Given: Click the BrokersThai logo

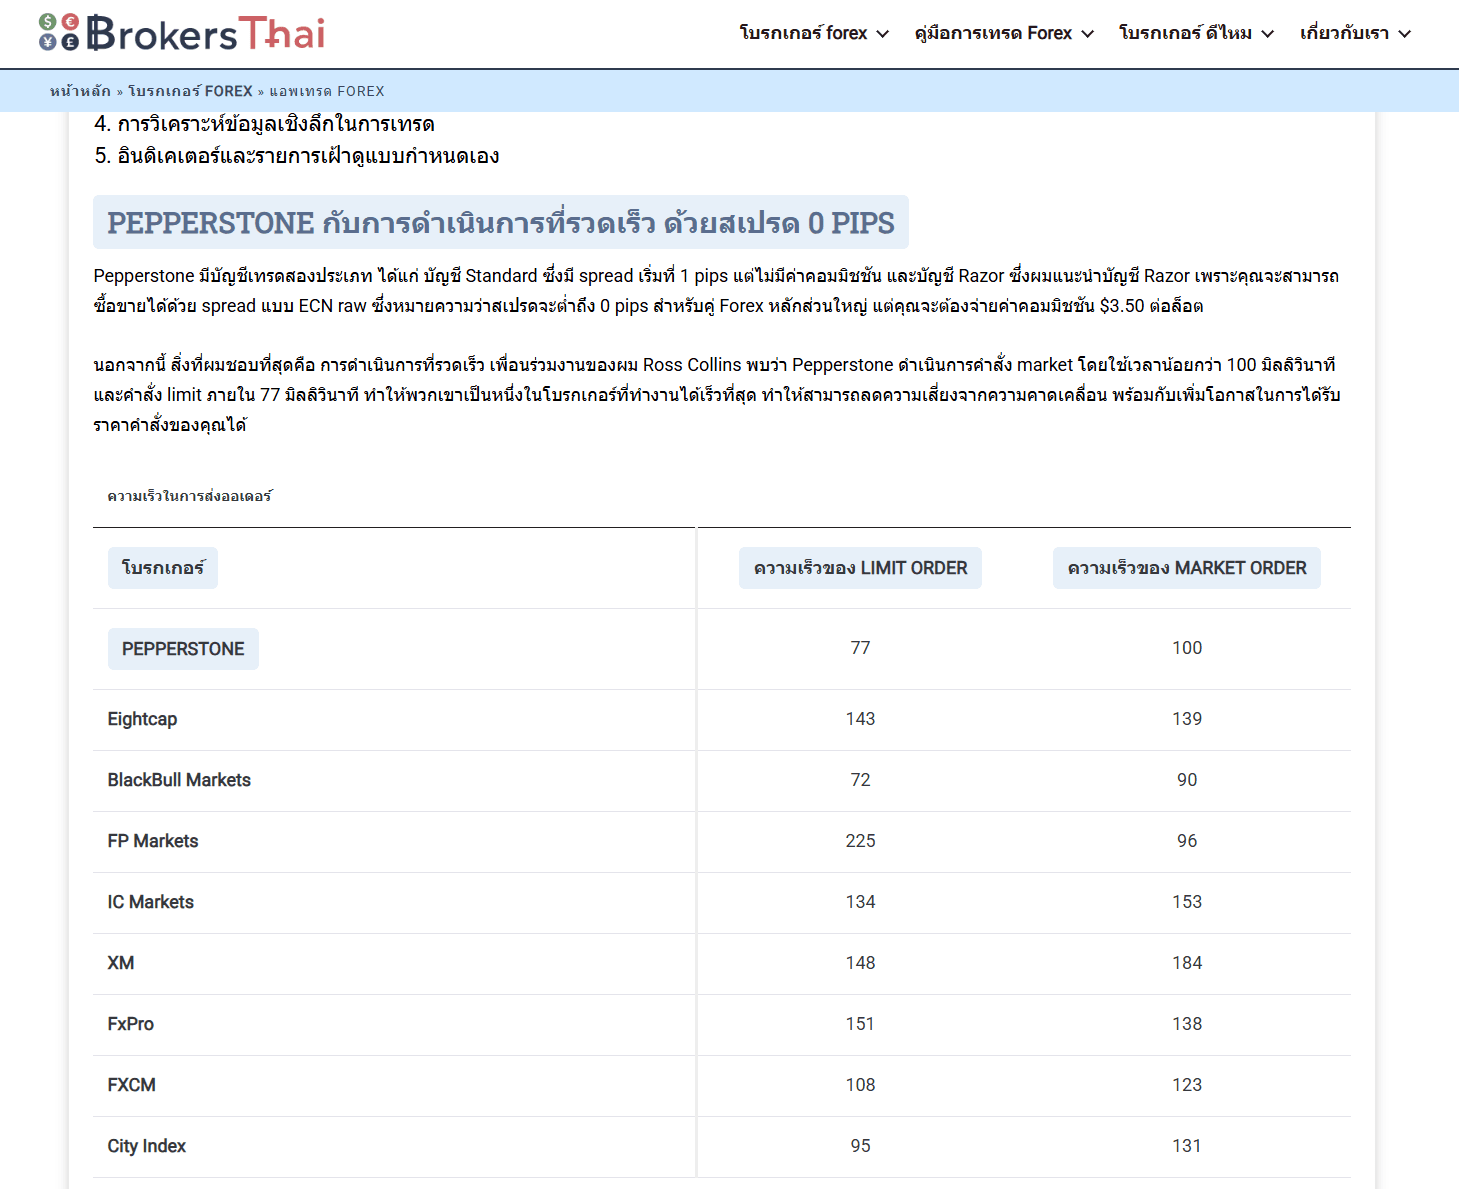Looking at the screenshot, I should pos(182,33).
